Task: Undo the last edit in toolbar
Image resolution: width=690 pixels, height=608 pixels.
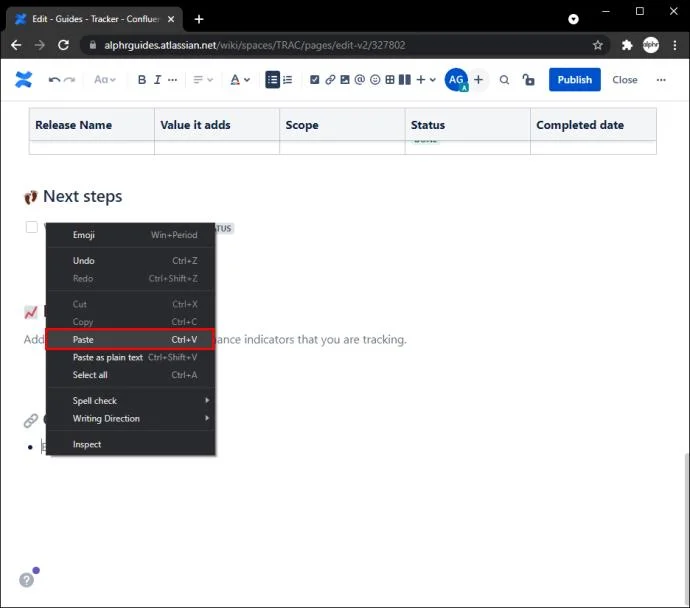Action: pyautogui.click(x=54, y=80)
